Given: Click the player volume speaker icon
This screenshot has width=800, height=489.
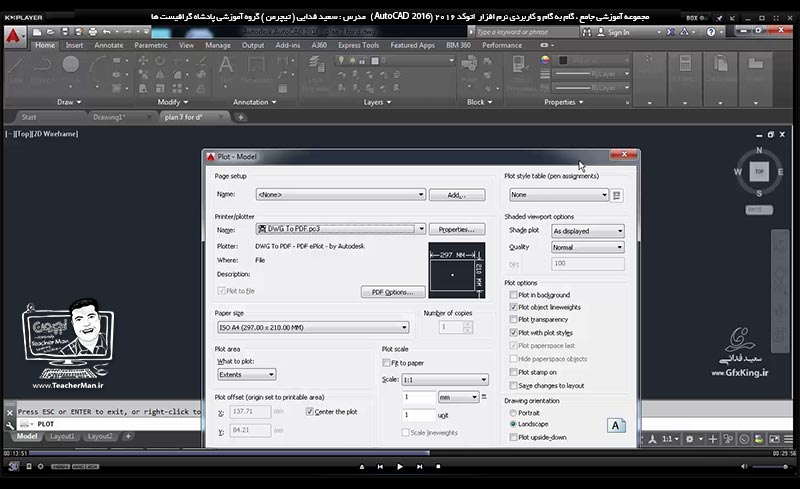Looking at the screenshot, I should coord(744,467).
